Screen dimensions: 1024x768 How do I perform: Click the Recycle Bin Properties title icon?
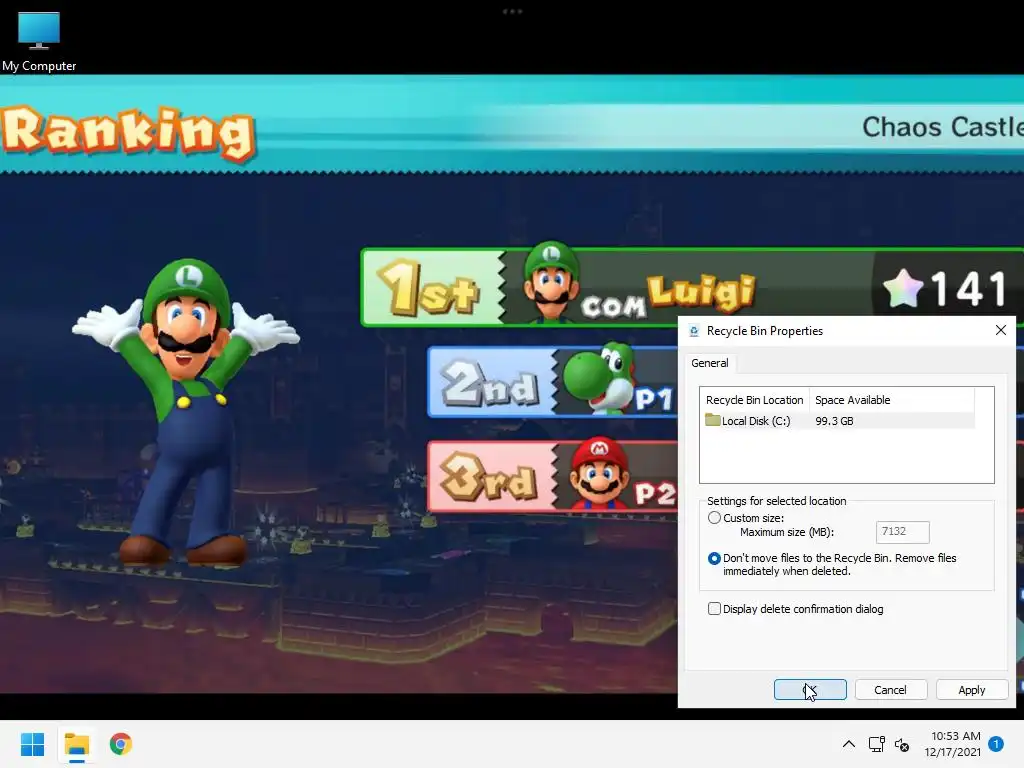pyautogui.click(x=694, y=331)
